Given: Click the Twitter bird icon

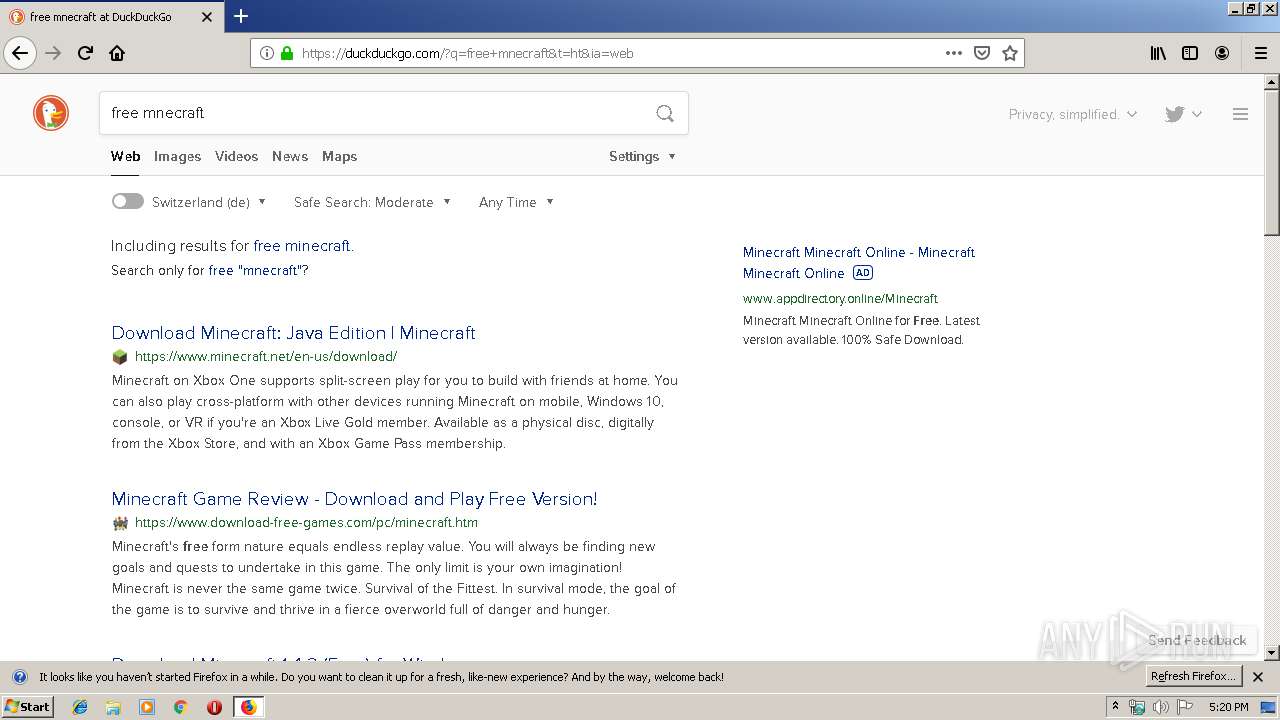Looking at the screenshot, I should [x=1175, y=114].
